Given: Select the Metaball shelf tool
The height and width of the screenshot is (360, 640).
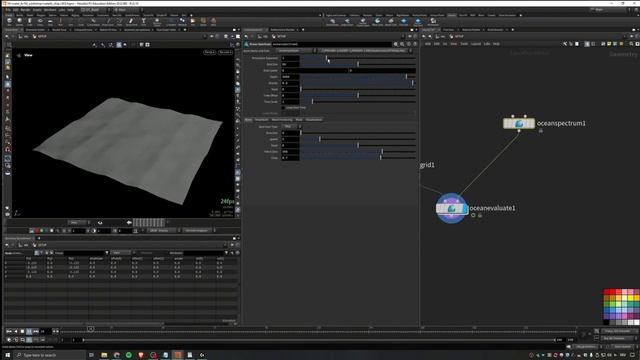Looking at the screenshot, I should point(182,22).
